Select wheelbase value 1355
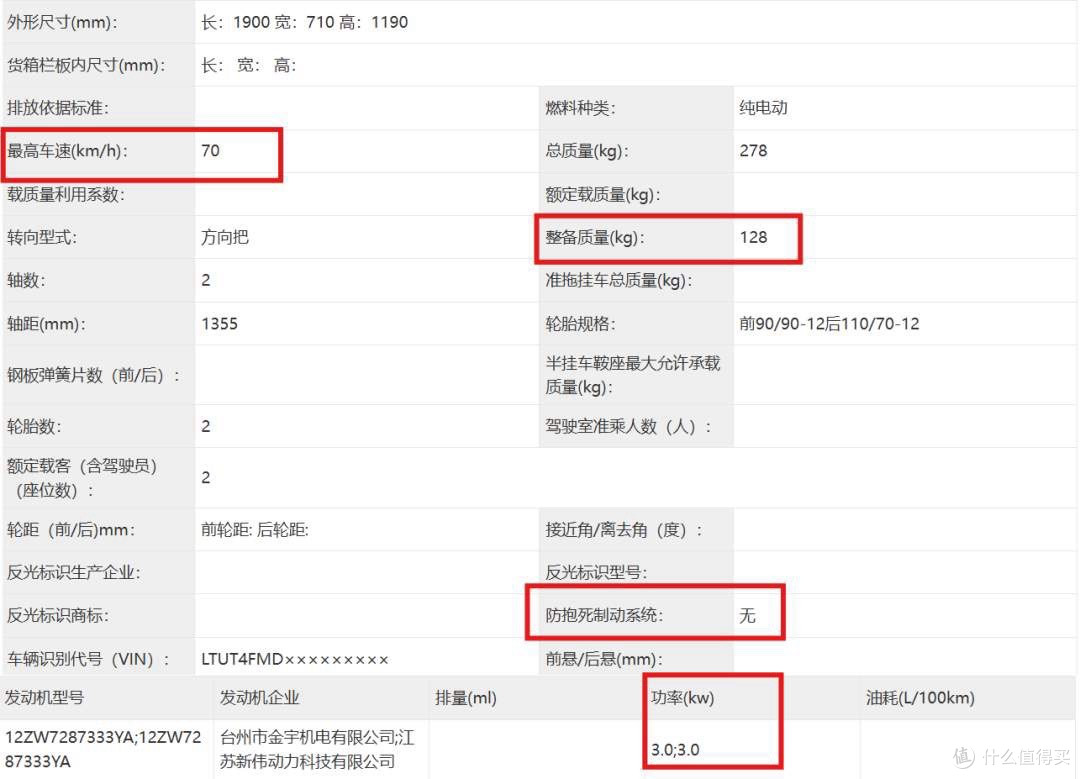Image resolution: width=1080 pixels, height=779 pixels. point(219,324)
